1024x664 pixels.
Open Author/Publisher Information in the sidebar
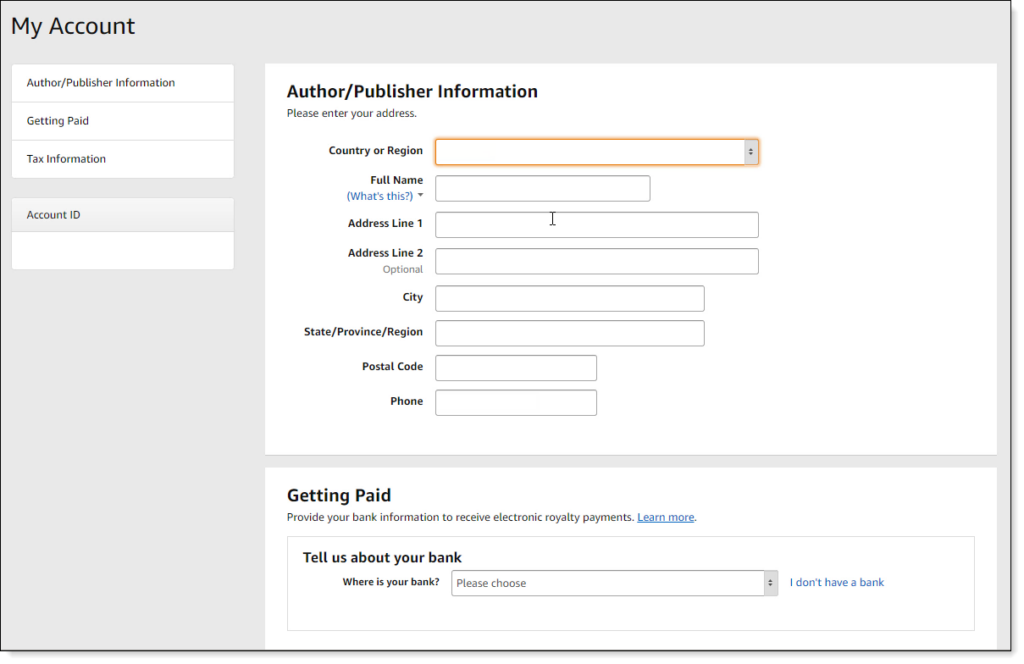(101, 83)
